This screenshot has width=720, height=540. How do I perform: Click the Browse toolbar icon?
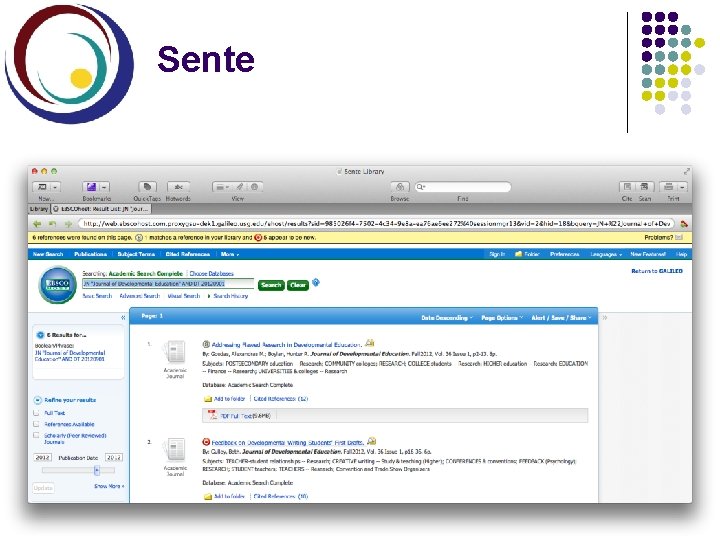click(400, 187)
